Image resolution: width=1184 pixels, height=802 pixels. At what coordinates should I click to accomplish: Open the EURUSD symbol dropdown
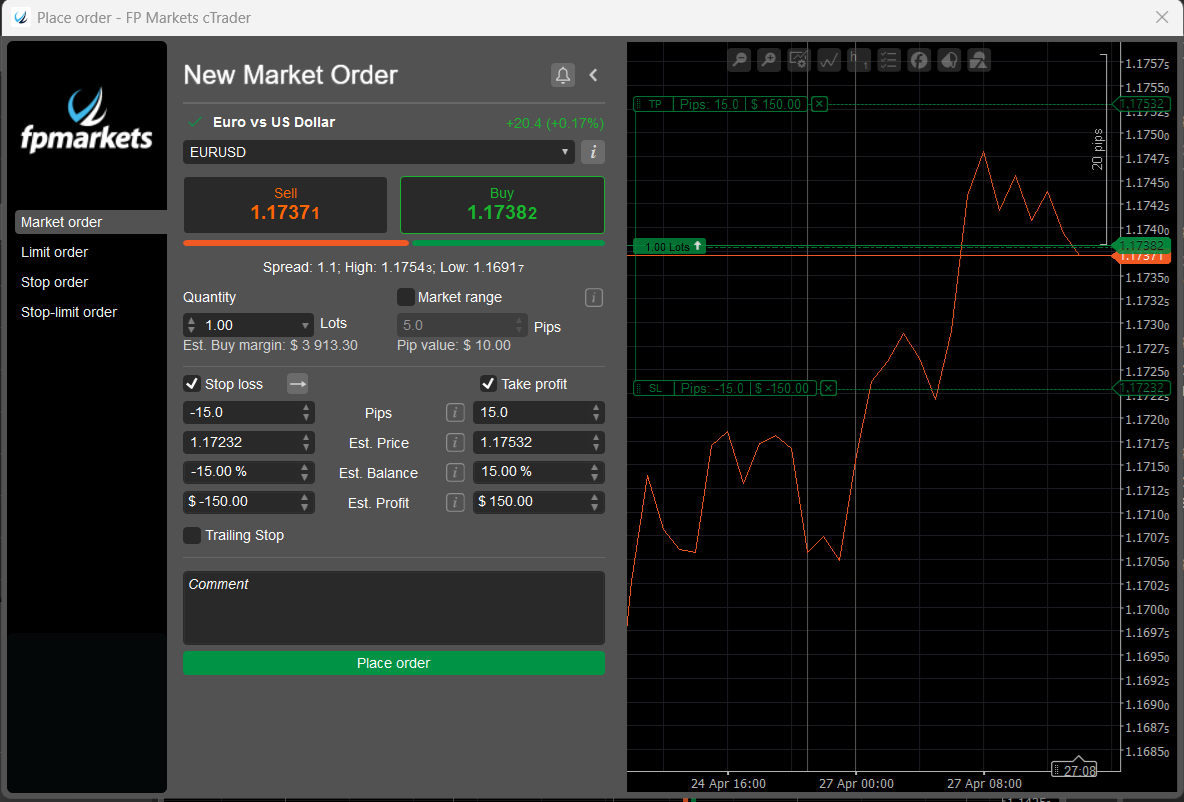coord(378,152)
